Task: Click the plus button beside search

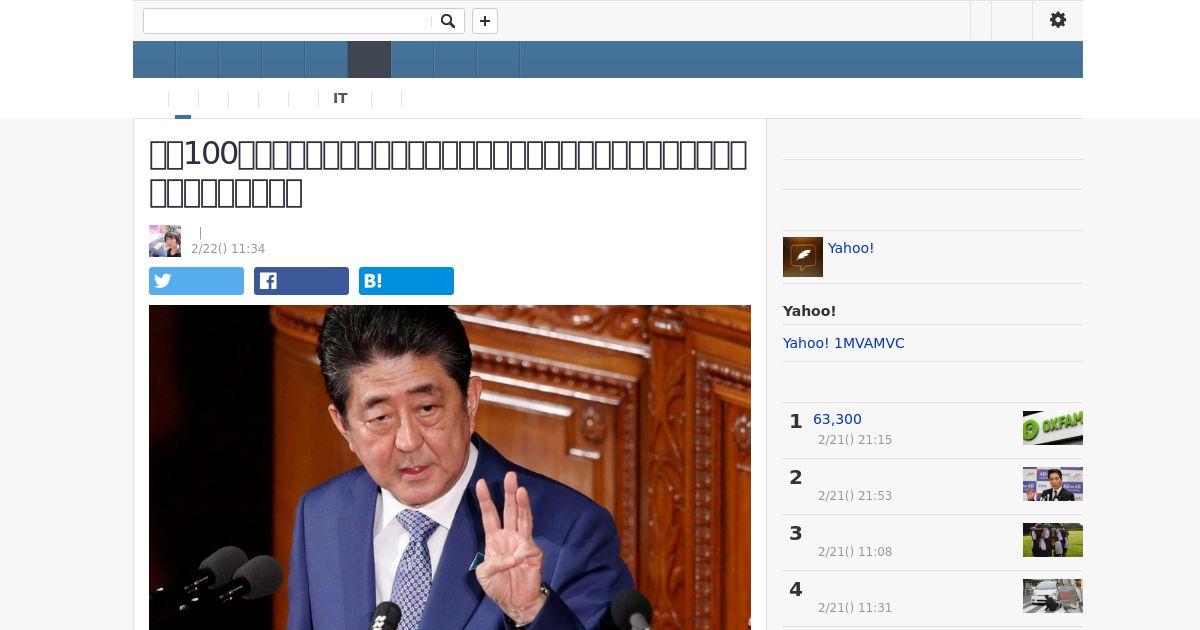Action: click(x=485, y=21)
